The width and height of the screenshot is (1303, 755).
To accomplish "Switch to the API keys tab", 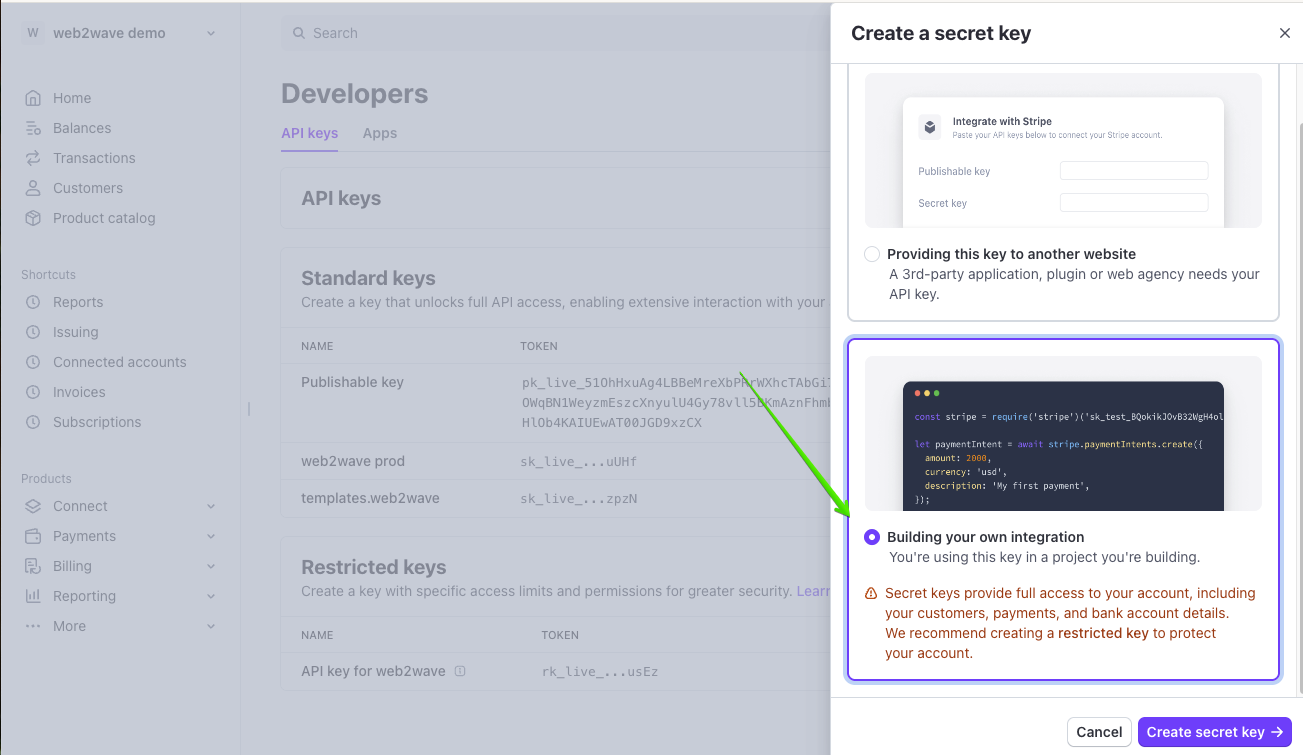I will point(309,133).
